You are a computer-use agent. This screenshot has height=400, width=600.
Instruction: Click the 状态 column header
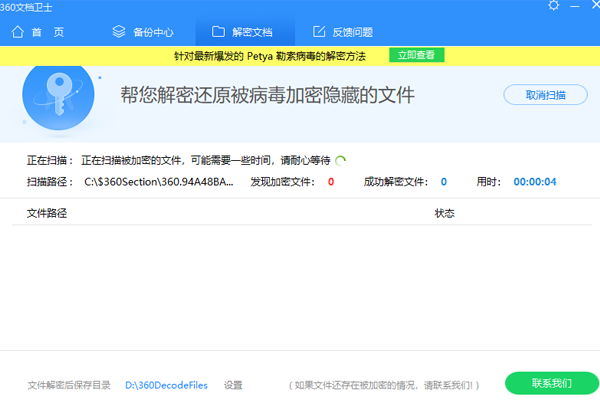coord(444,213)
